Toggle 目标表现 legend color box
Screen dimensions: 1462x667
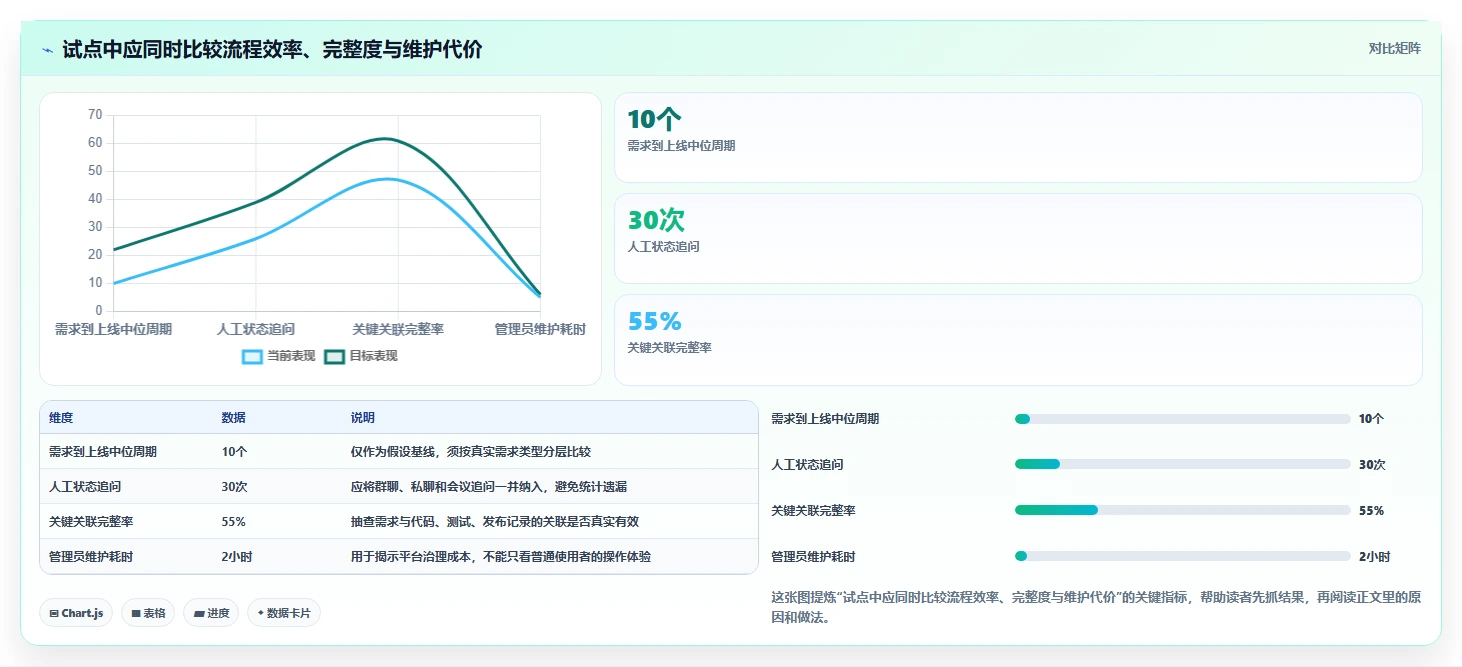(334, 356)
